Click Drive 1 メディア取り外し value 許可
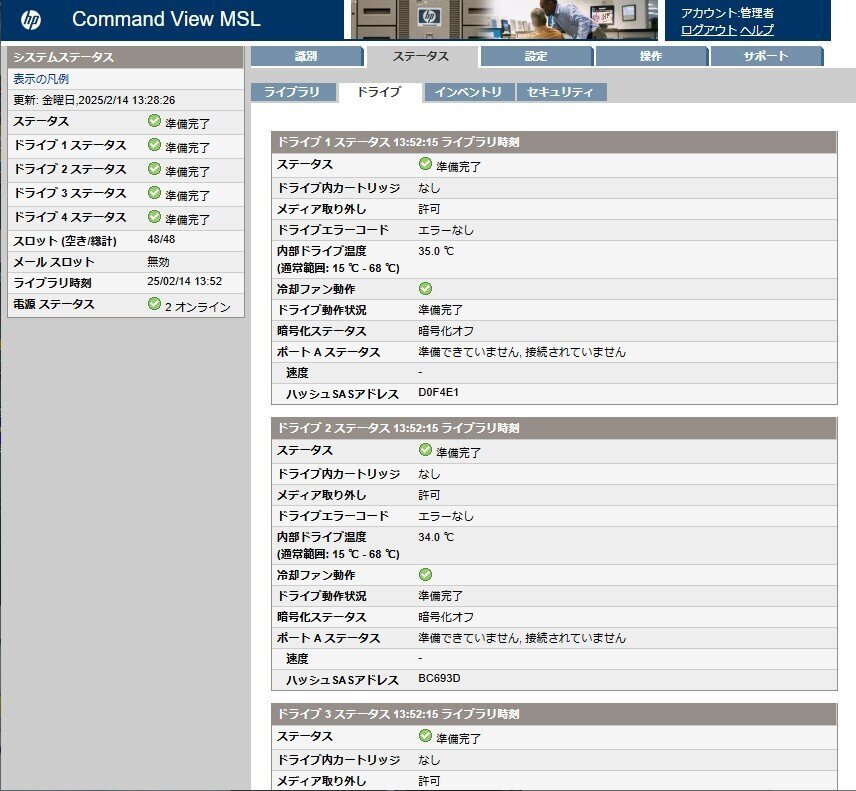The height and width of the screenshot is (791, 856). 429,209
